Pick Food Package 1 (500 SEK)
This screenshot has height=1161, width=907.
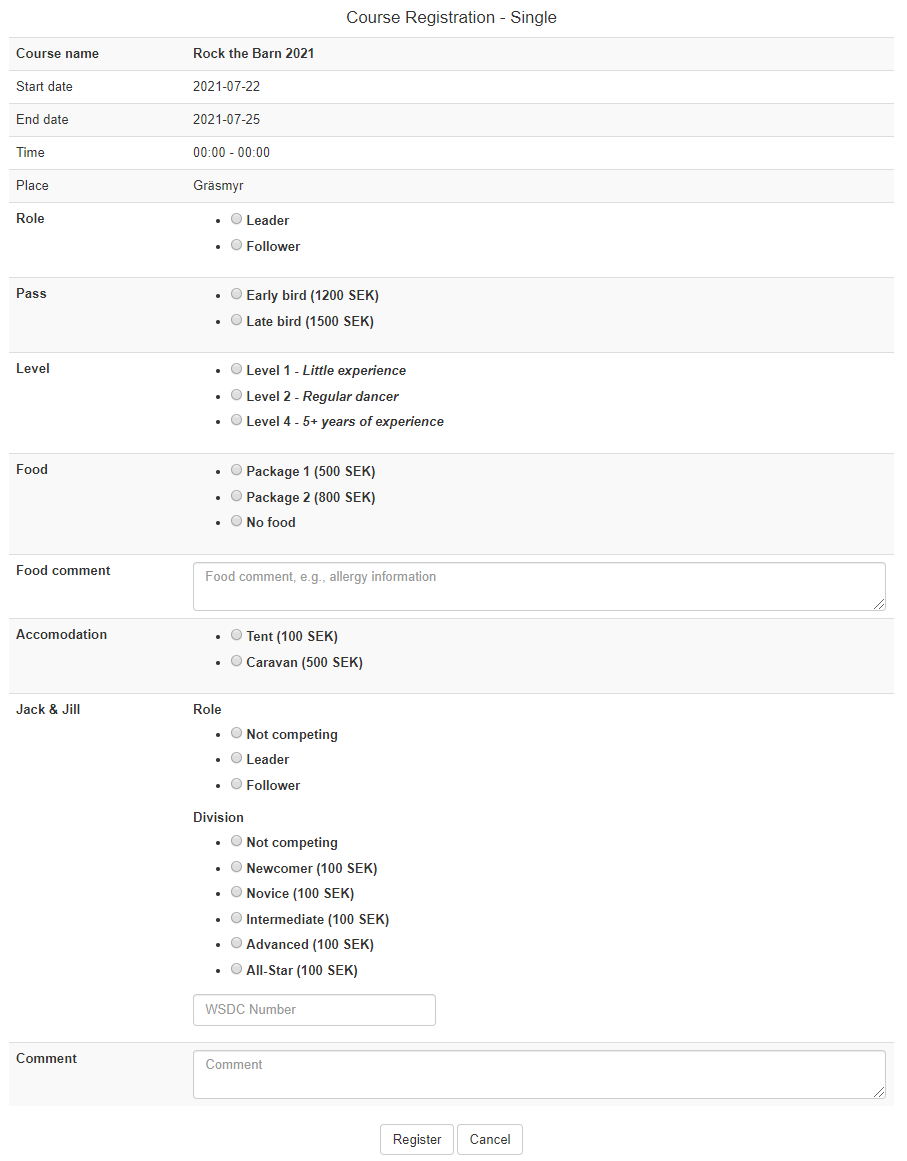pyautogui.click(x=236, y=469)
